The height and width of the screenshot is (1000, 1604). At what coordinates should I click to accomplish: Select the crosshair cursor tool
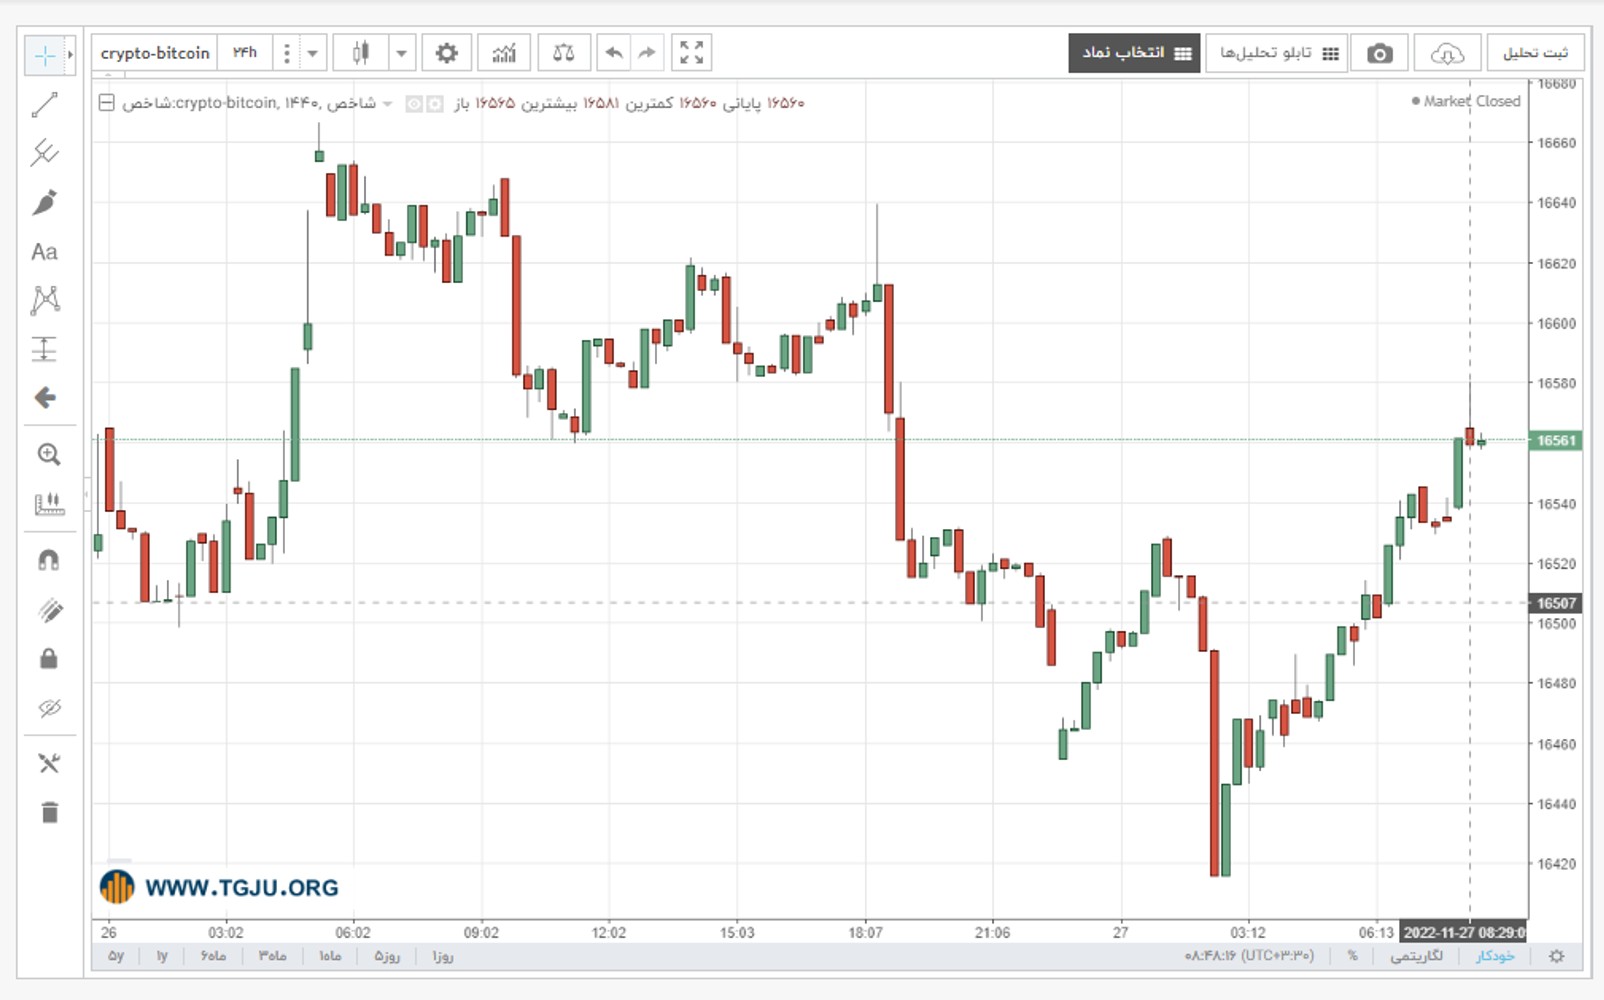[44, 55]
